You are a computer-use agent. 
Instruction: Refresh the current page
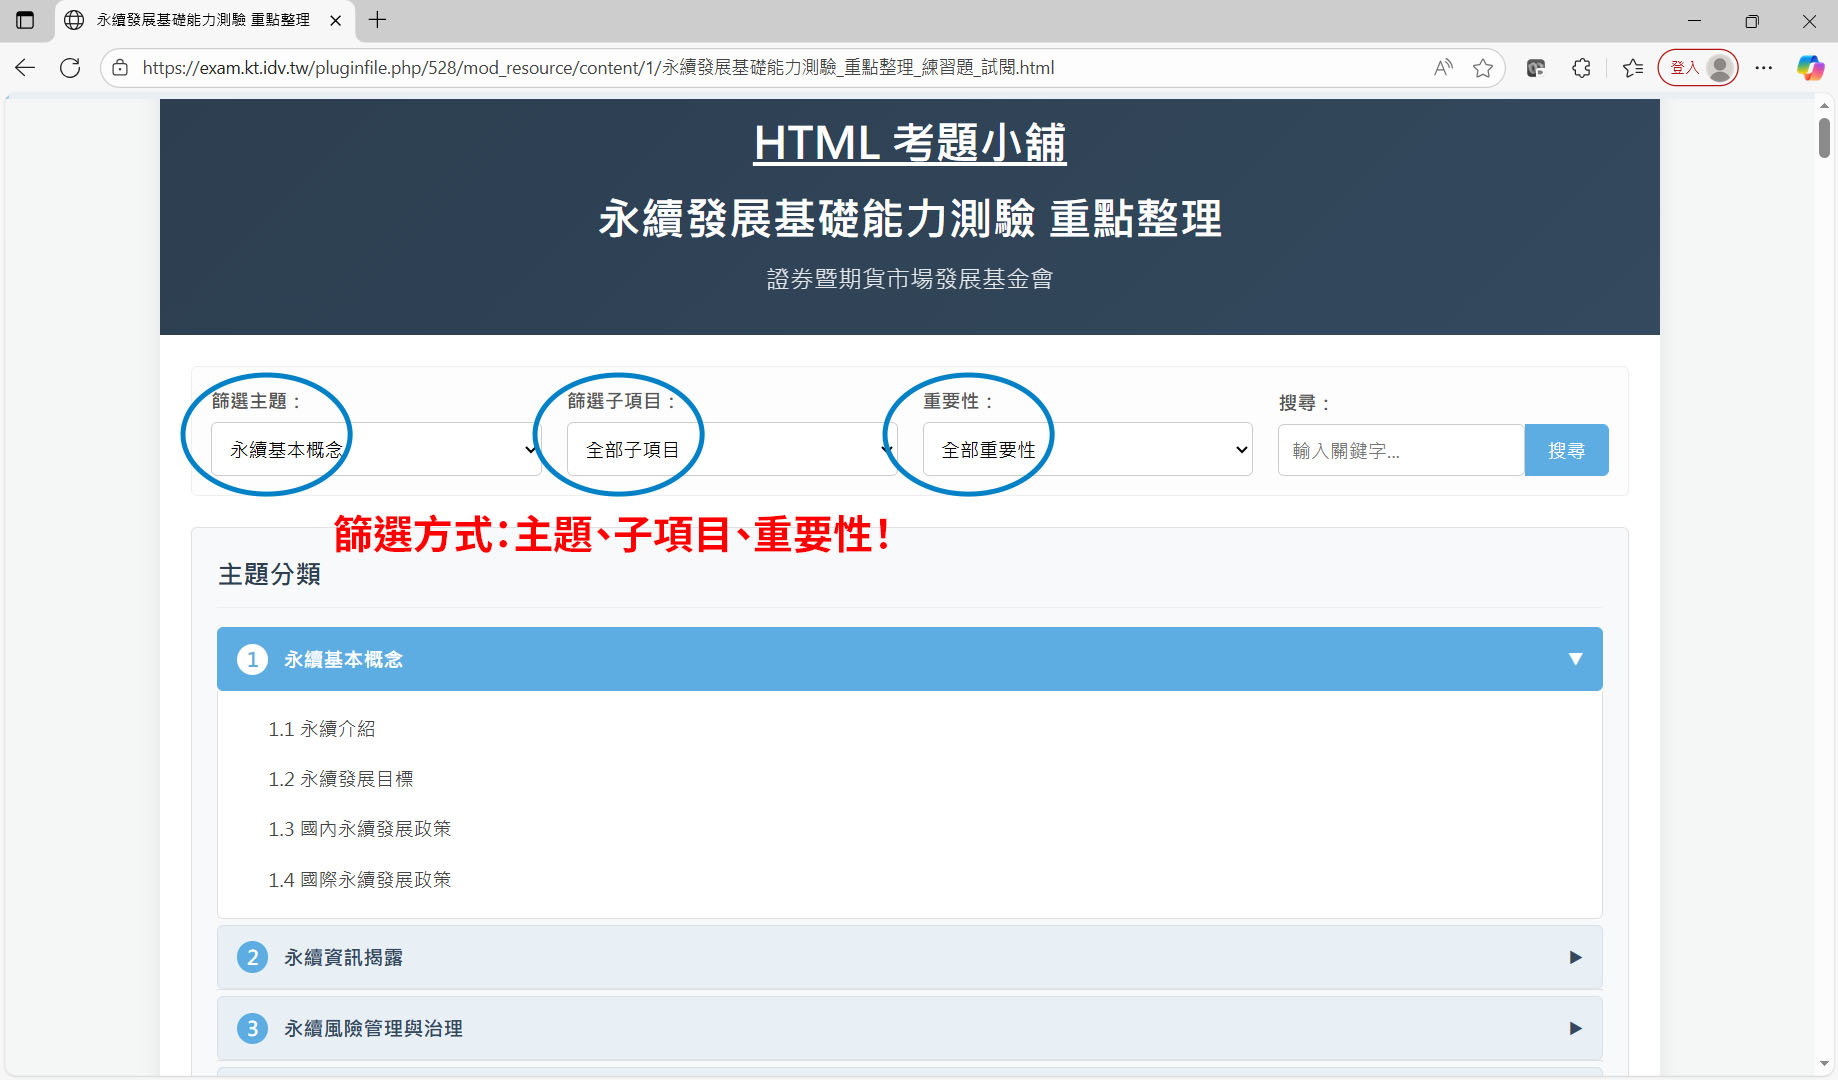click(69, 67)
